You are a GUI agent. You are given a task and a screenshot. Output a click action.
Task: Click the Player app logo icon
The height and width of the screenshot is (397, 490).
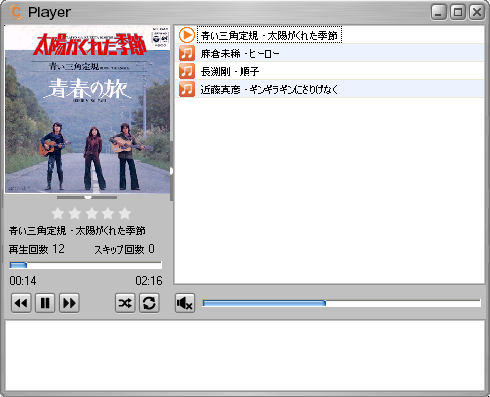click(16, 12)
